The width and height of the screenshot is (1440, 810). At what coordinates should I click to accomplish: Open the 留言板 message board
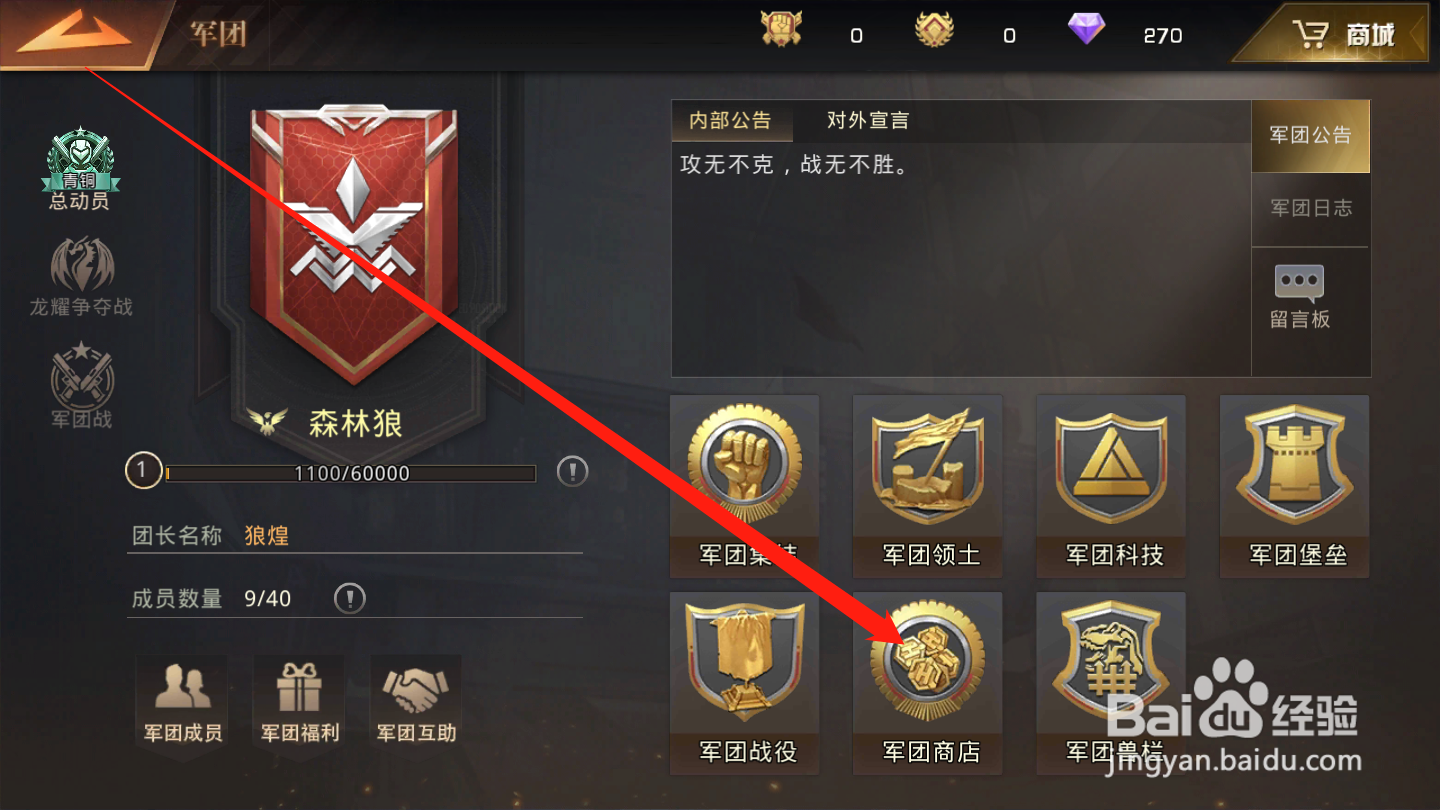1300,298
